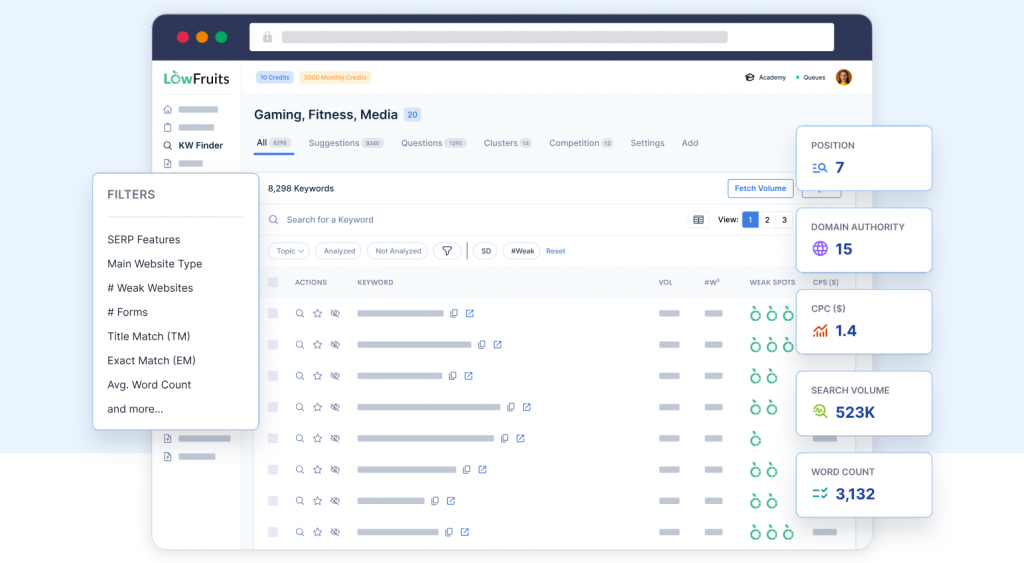Toggle the #Weak filter chip
Image resolution: width=1024 pixels, height=563 pixels.
point(522,251)
